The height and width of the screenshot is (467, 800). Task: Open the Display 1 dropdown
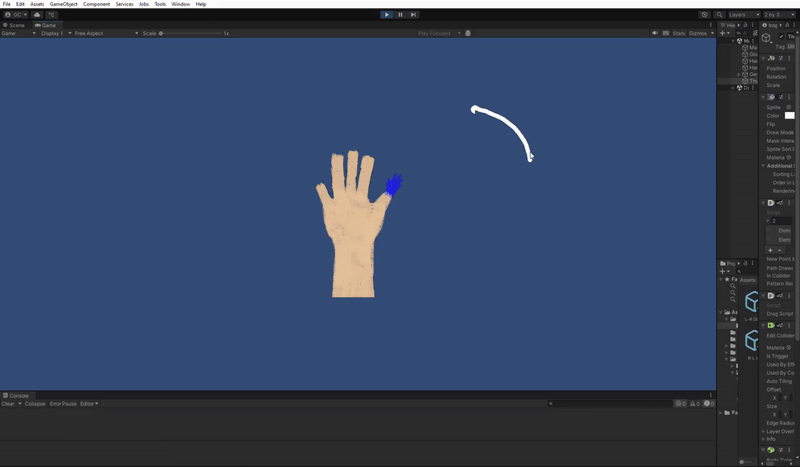[x=56, y=33]
